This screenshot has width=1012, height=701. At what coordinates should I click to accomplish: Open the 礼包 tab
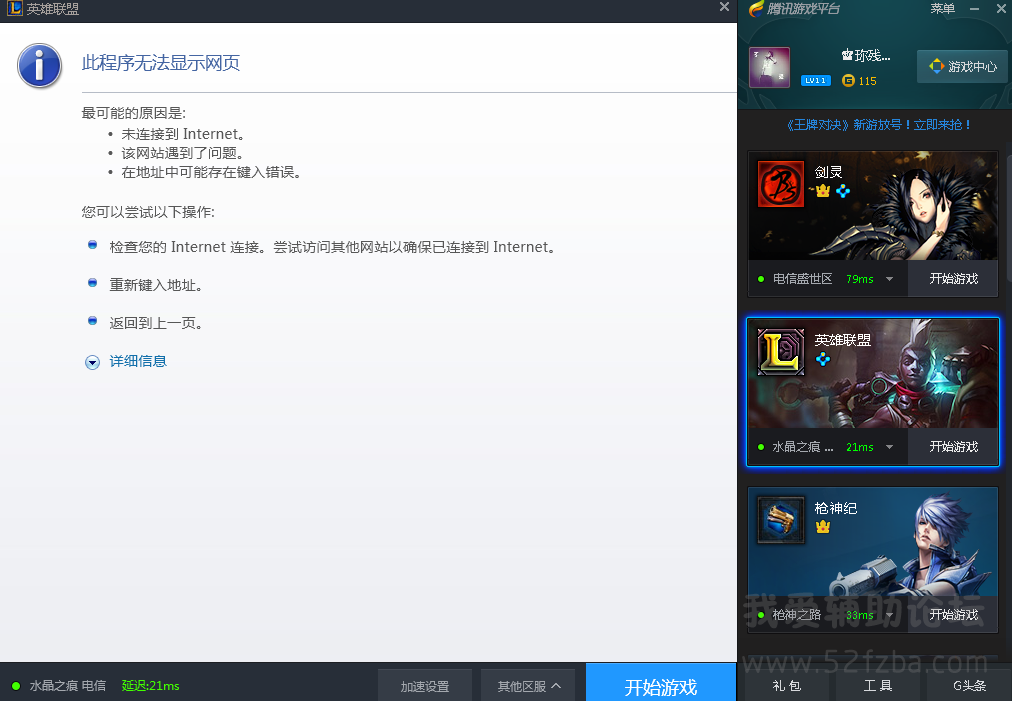[787, 686]
